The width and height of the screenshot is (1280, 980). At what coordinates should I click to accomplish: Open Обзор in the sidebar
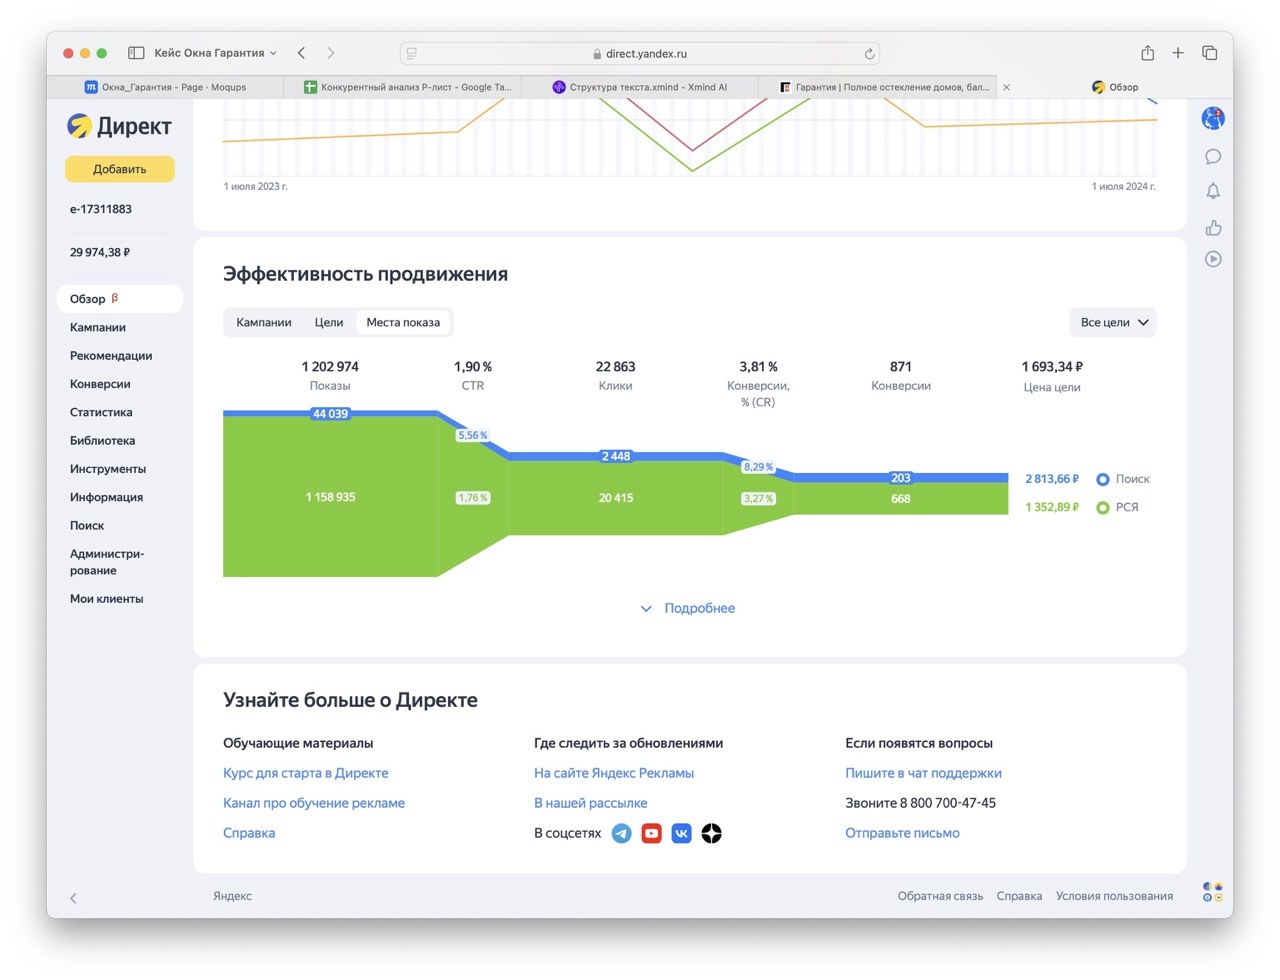click(120, 298)
